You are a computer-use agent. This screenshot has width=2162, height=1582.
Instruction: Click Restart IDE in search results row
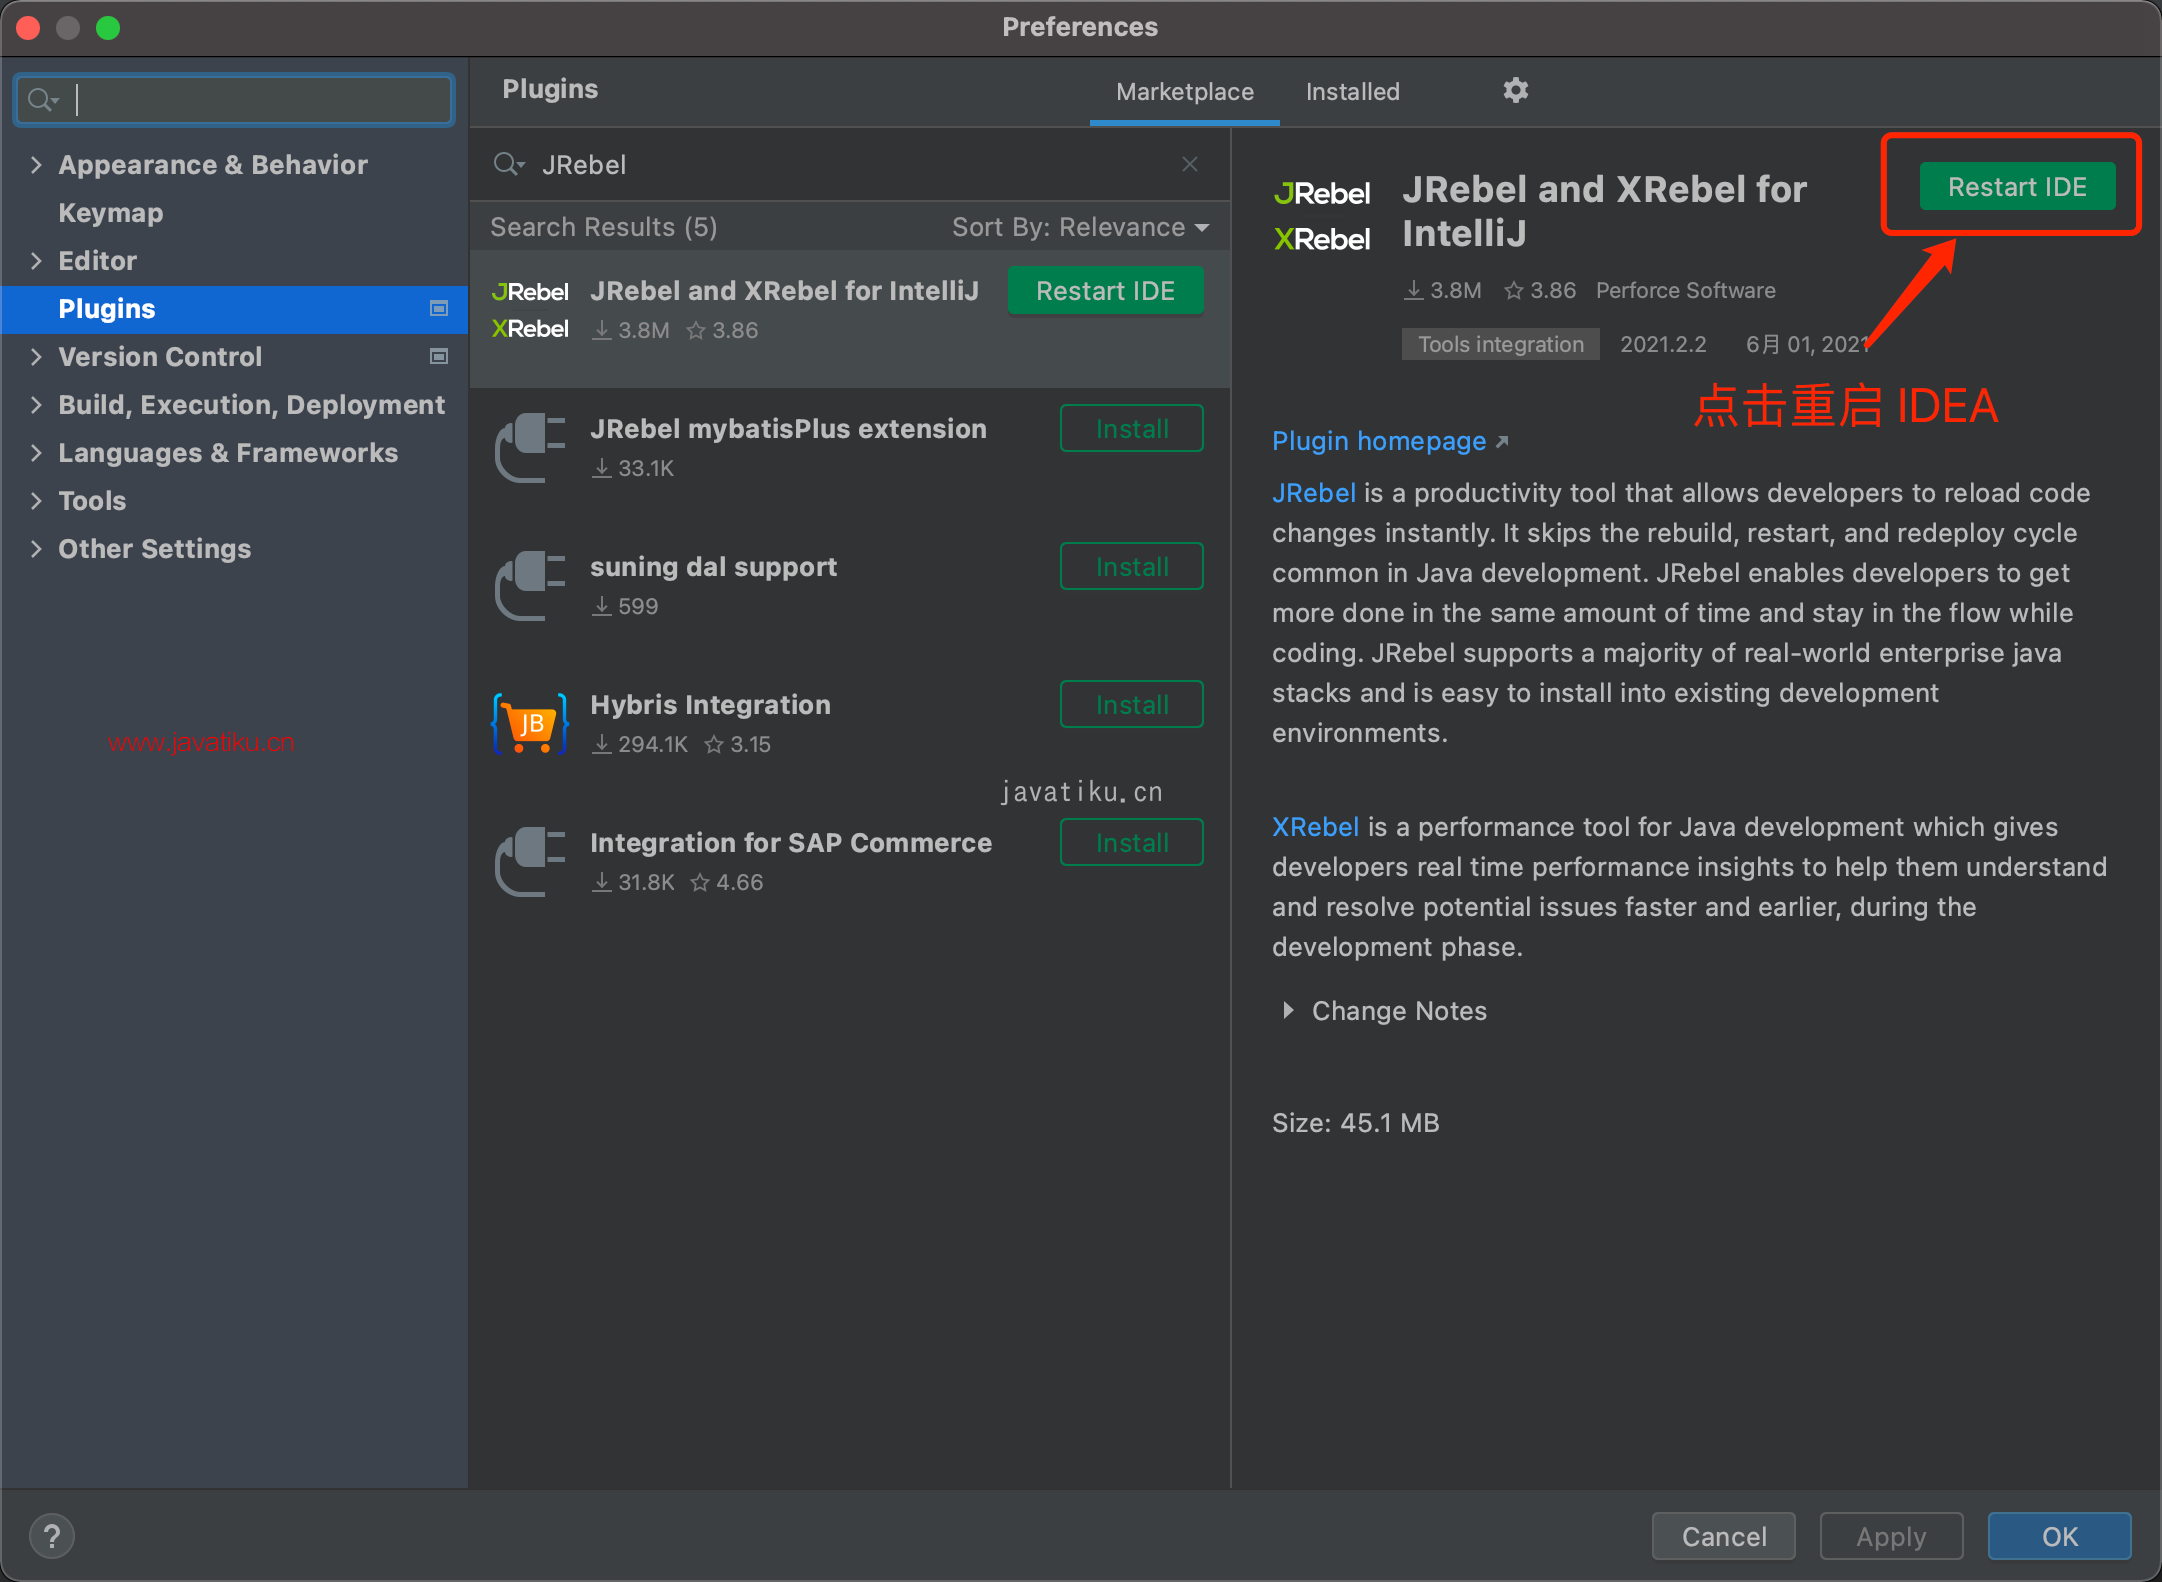pos(1105,291)
